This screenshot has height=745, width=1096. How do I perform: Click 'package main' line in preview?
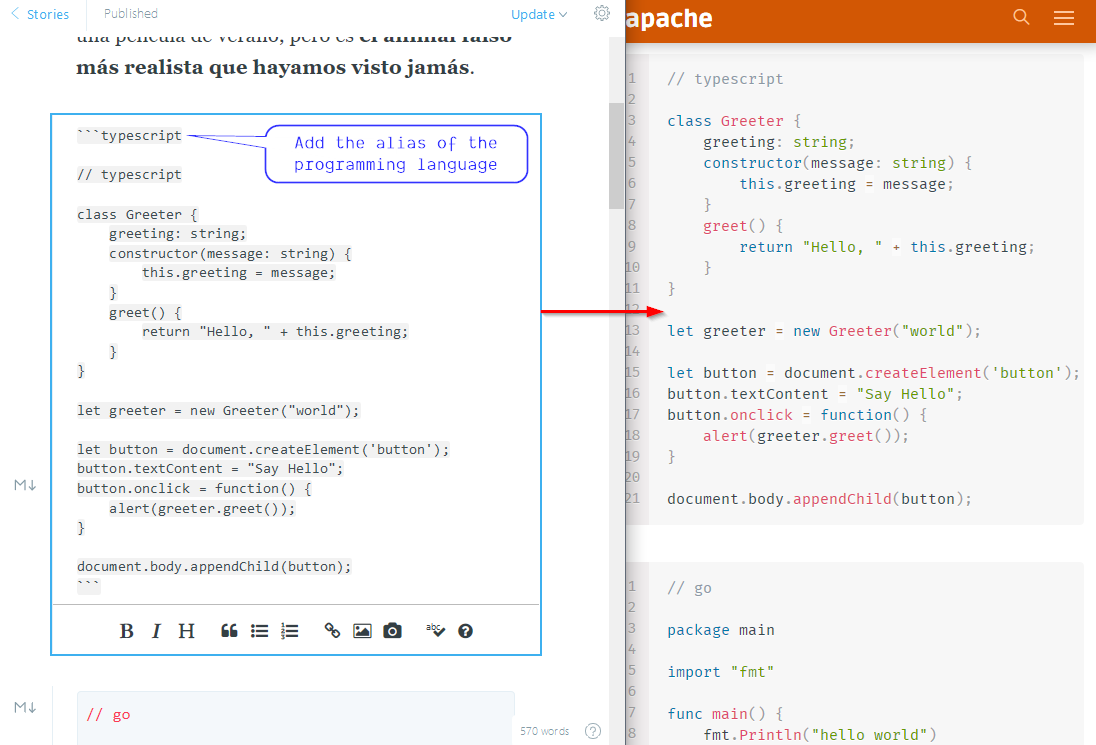click(x=721, y=630)
